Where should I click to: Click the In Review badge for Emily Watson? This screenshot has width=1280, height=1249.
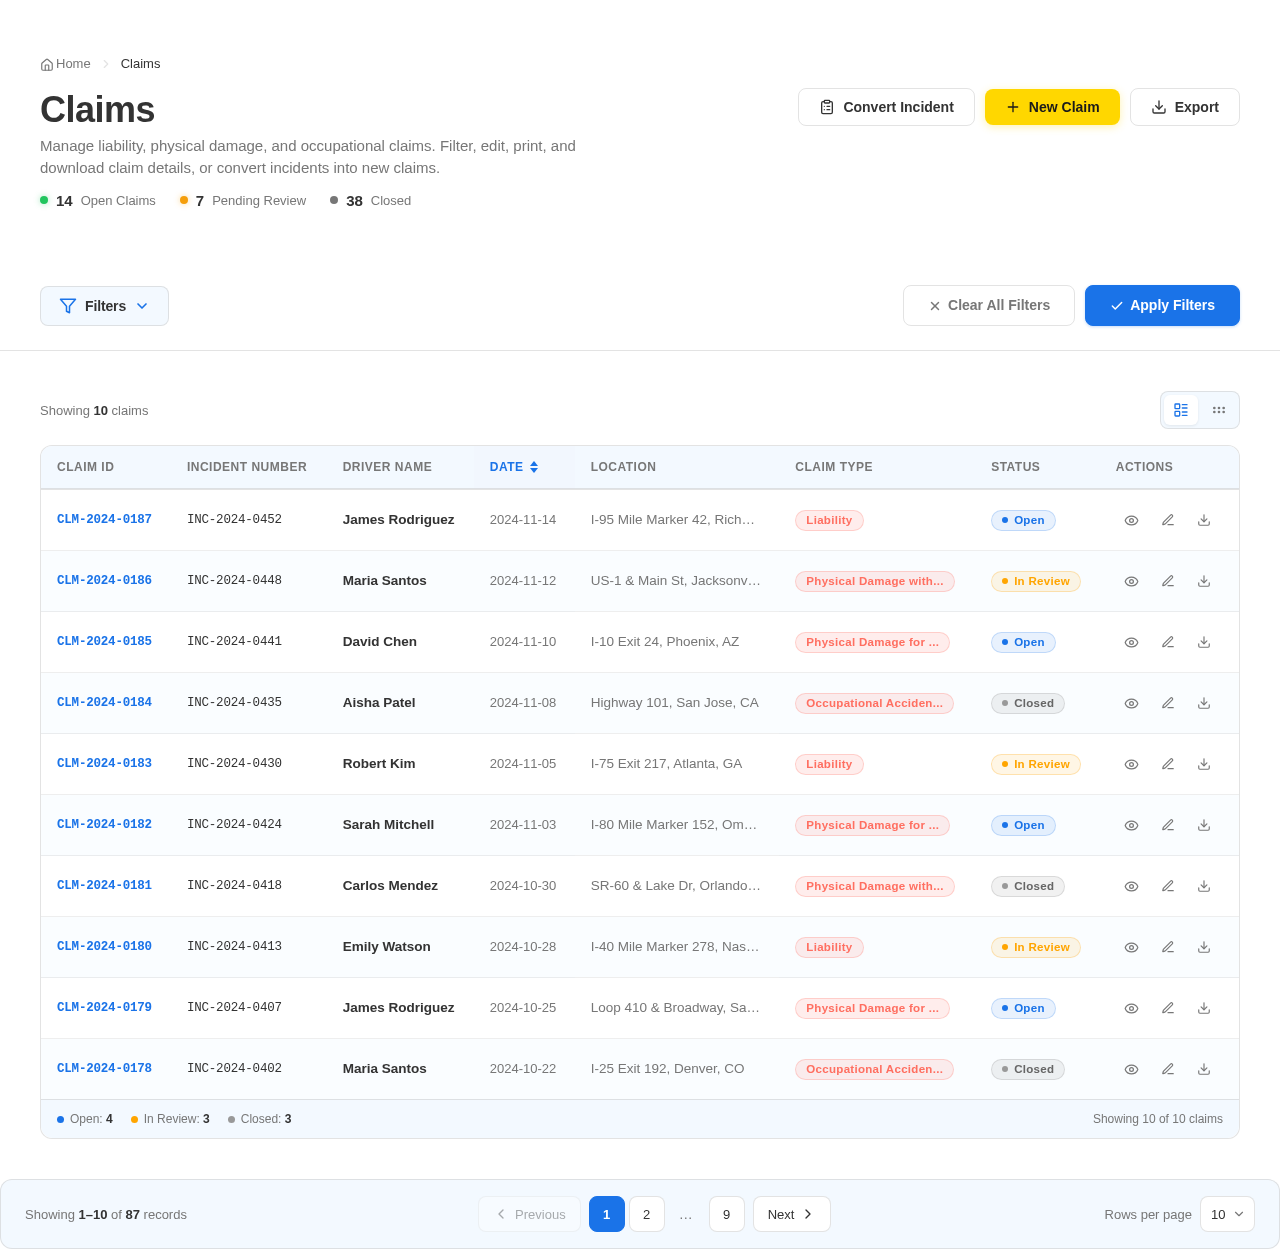click(x=1036, y=947)
